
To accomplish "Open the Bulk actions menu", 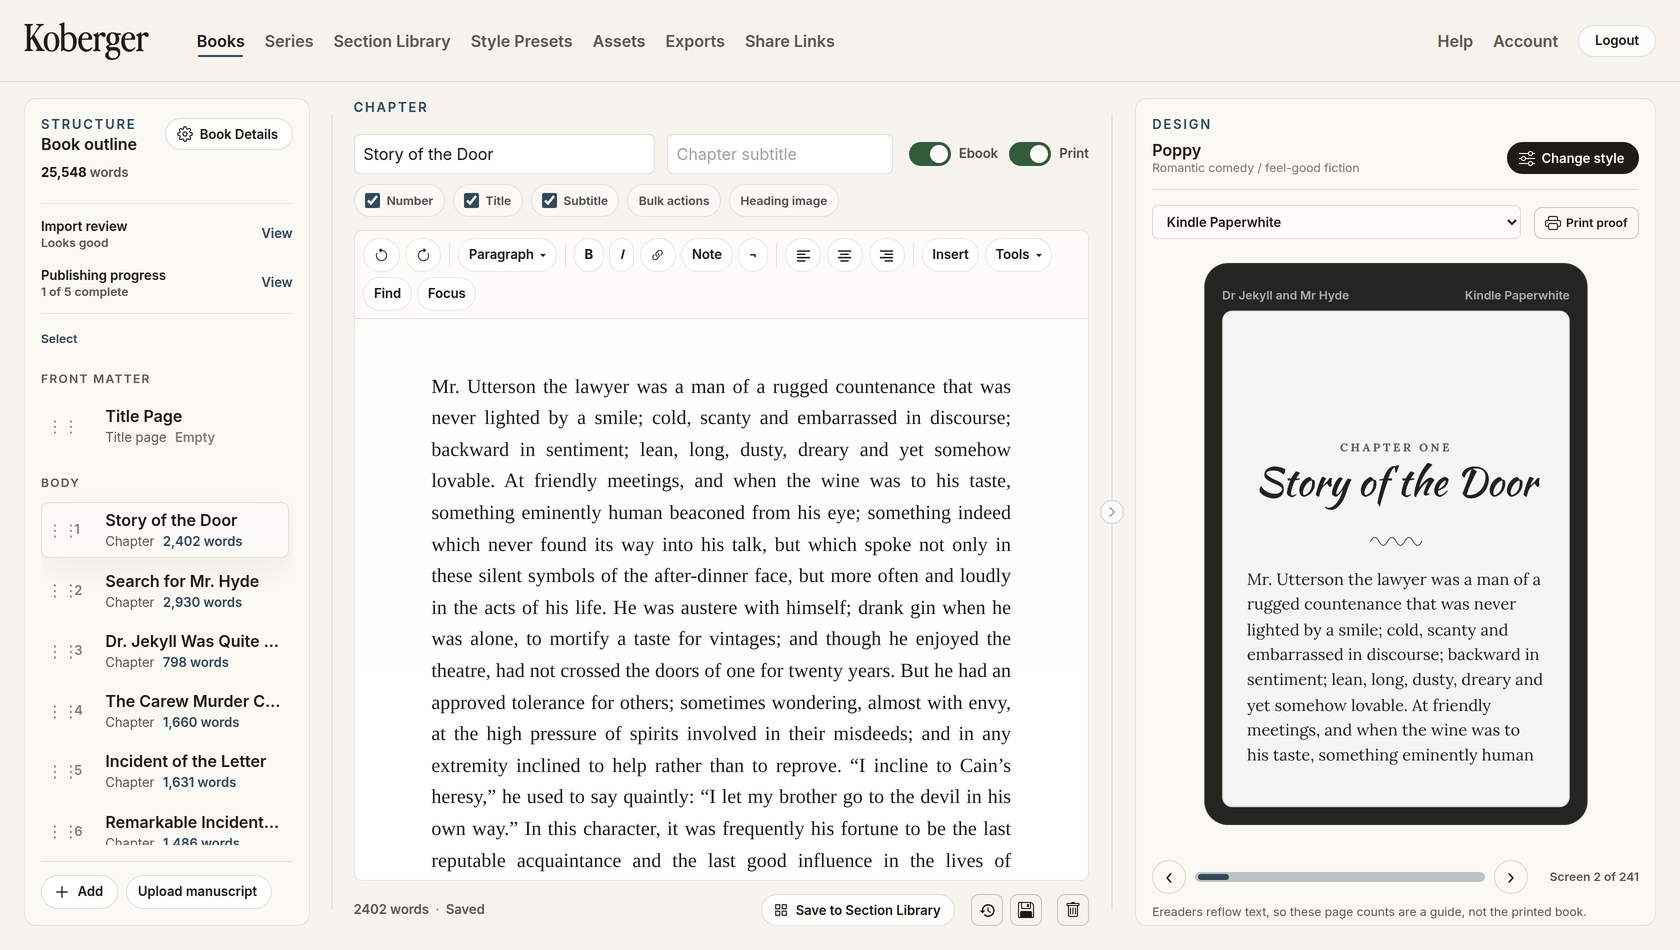I will pos(673,201).
